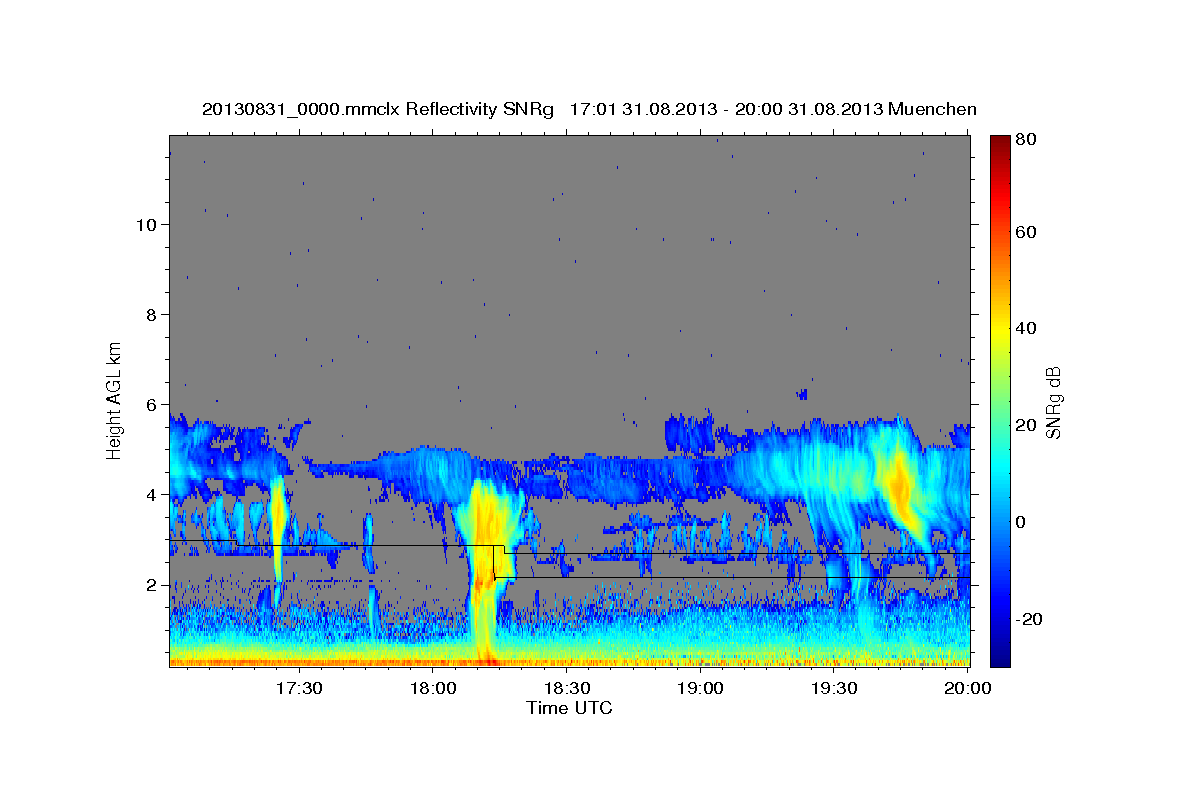
Task: Click the orange reflectivity core near 19:45 at 4 km
Action: [x=899, y=487]
